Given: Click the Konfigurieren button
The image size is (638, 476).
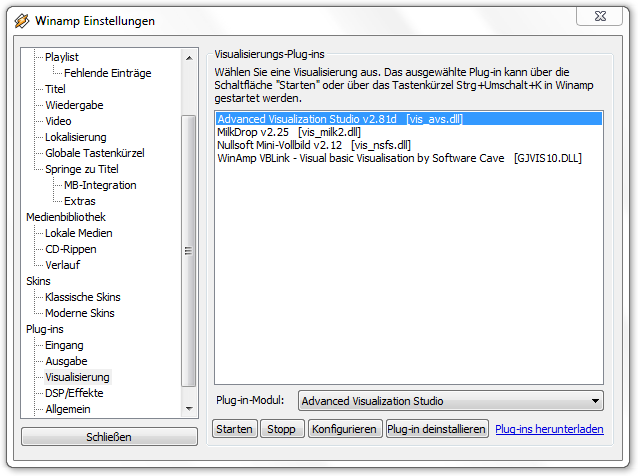Looking at the screenshot, I should click(344, 429).
